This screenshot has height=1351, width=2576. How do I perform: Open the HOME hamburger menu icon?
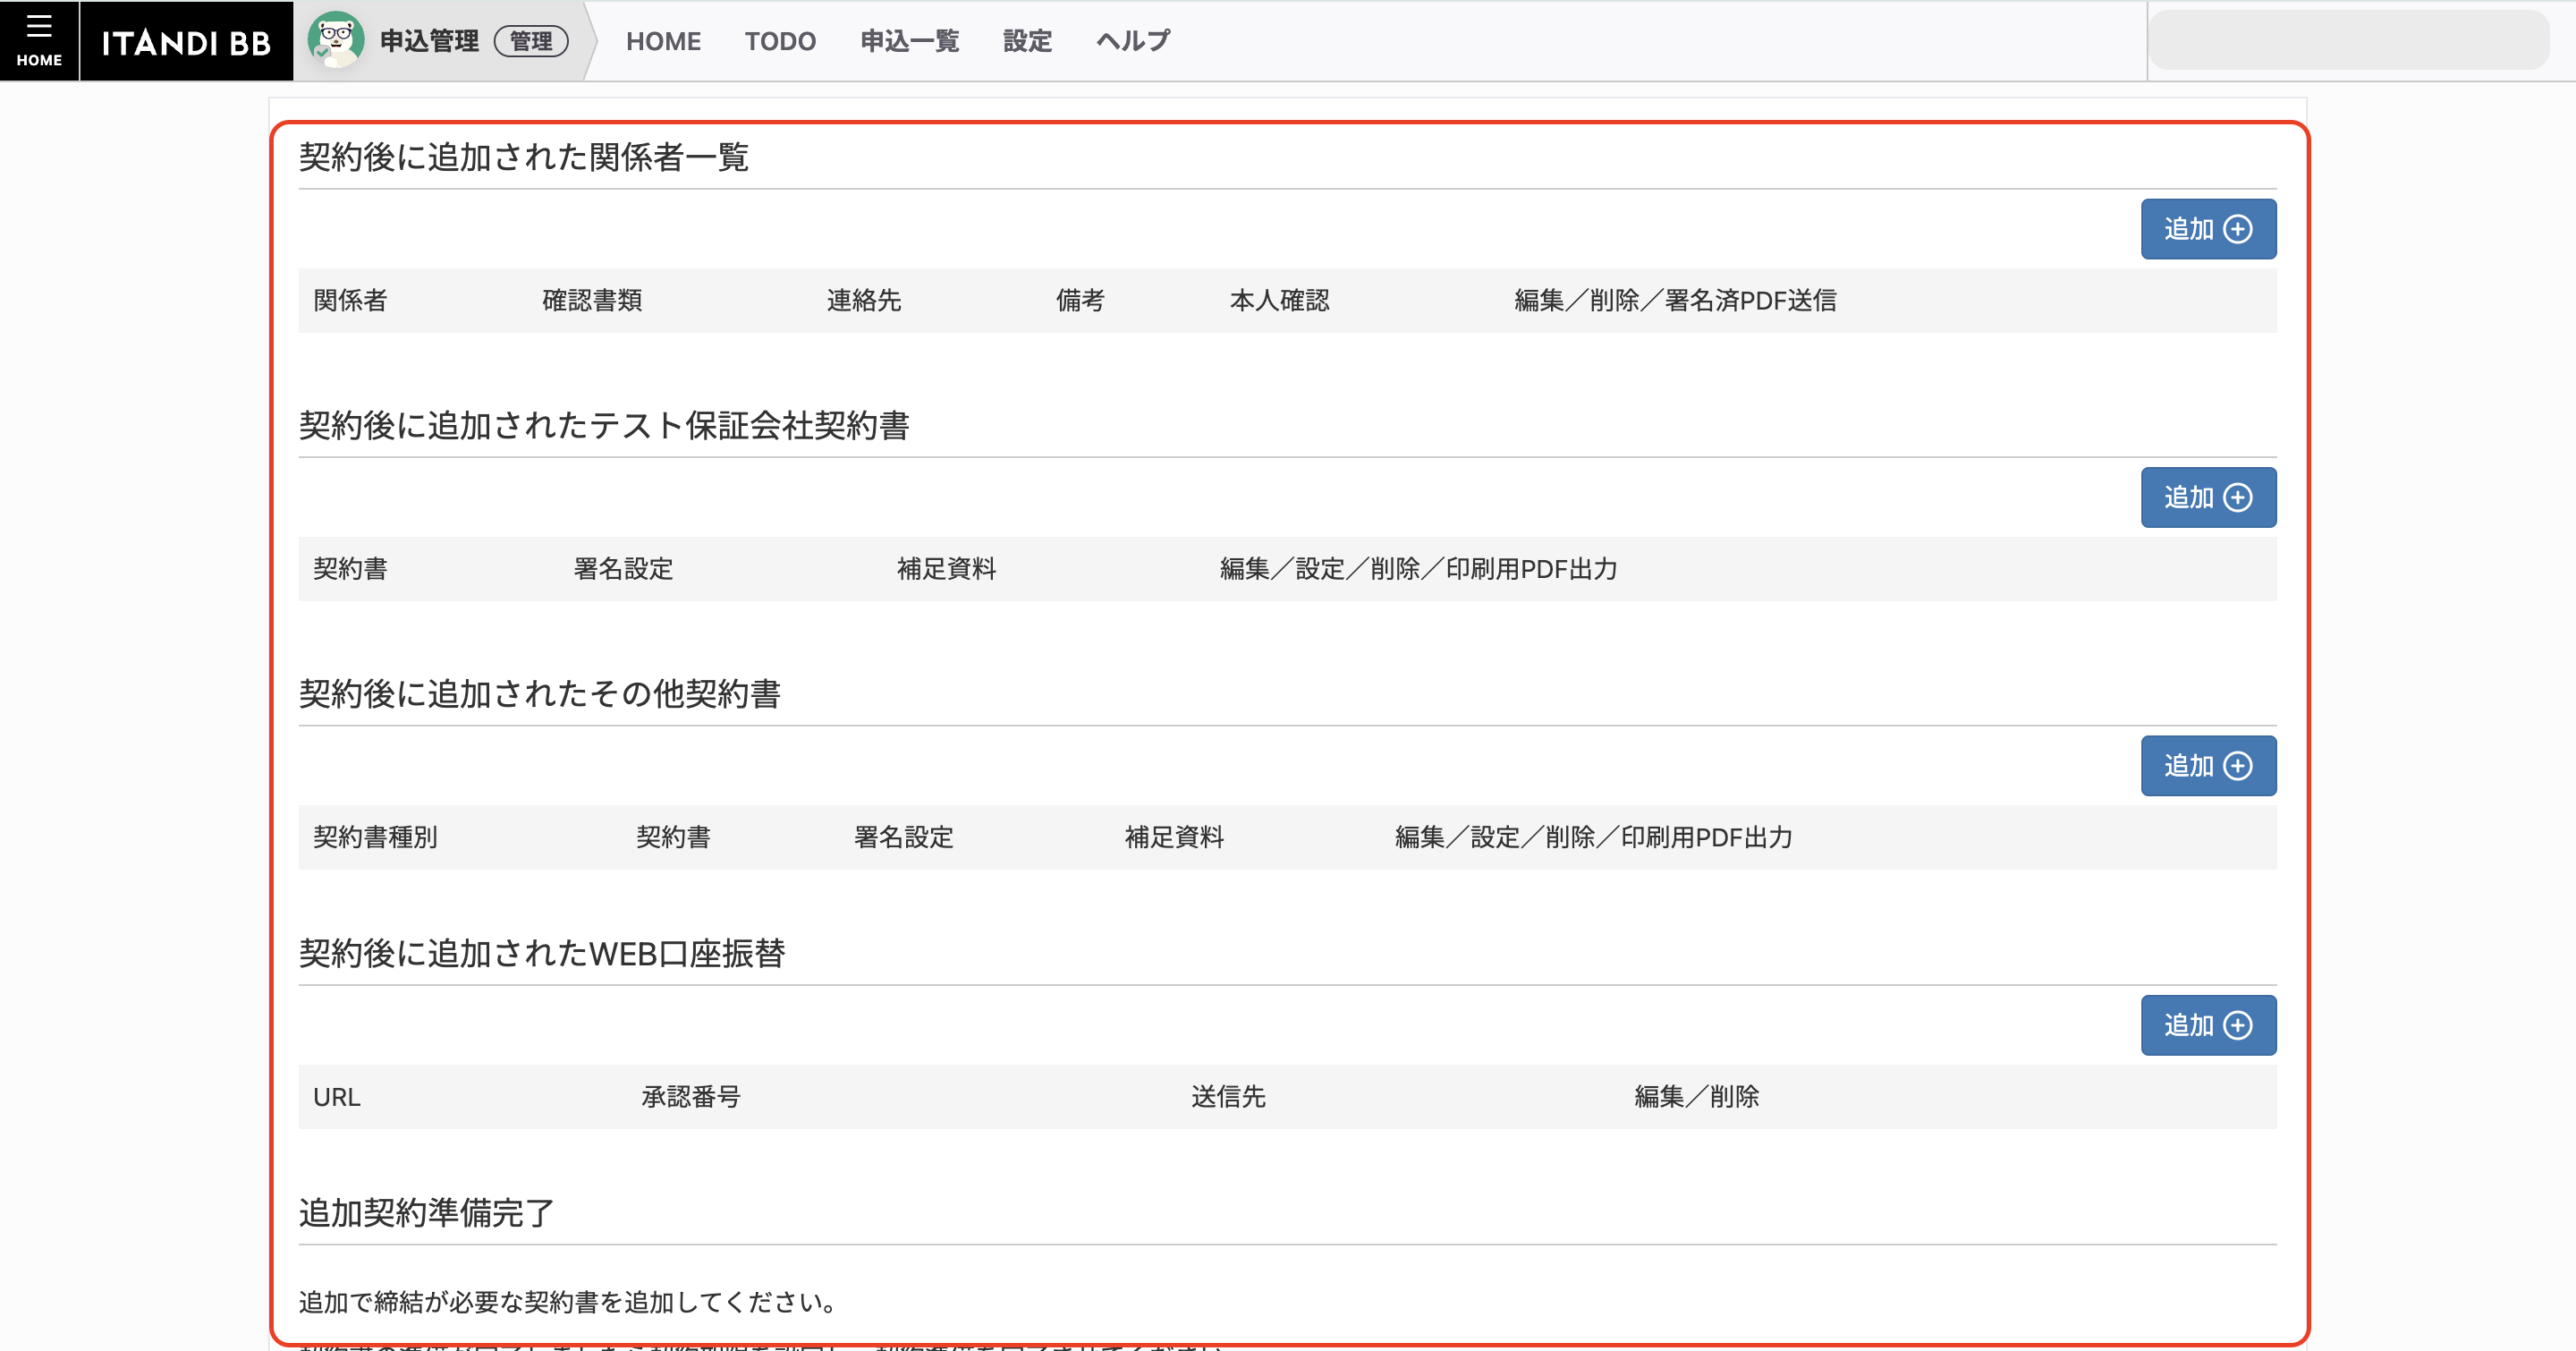39,40
